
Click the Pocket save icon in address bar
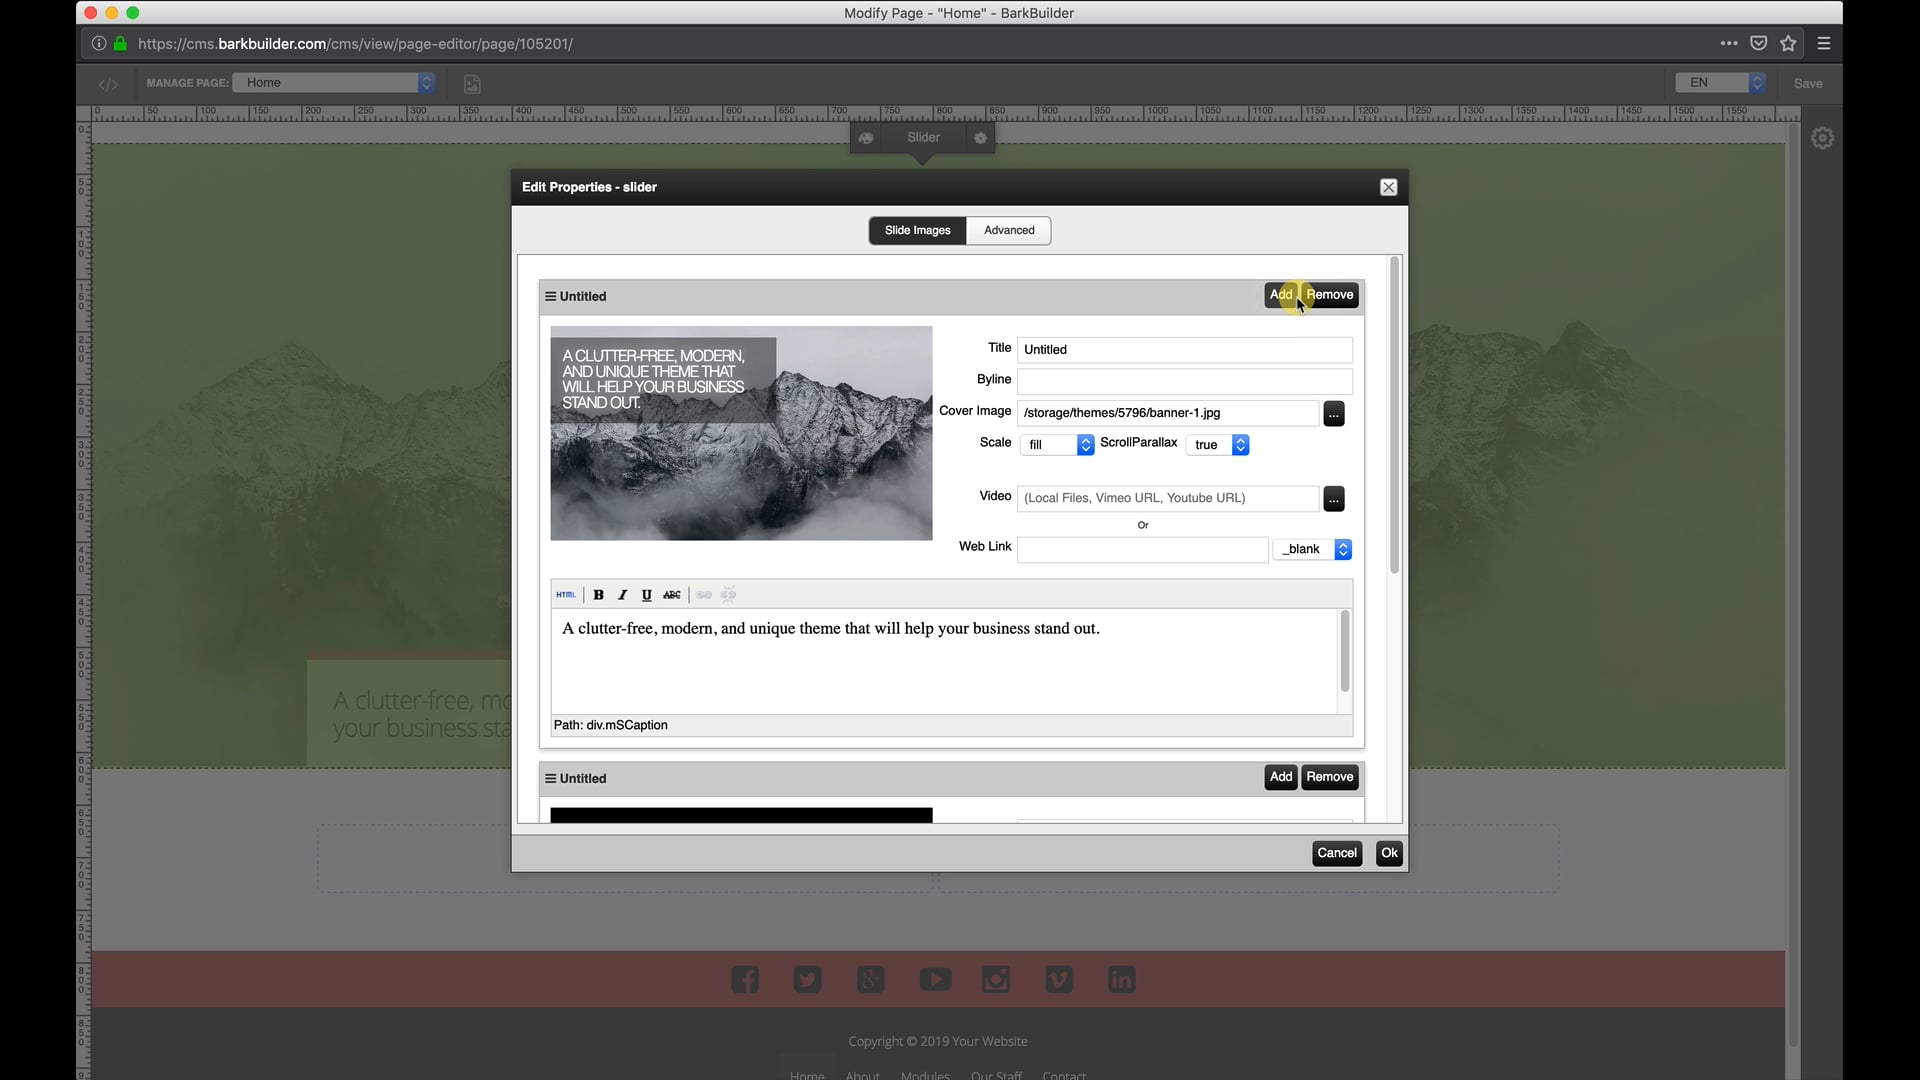click(1759, 44)
